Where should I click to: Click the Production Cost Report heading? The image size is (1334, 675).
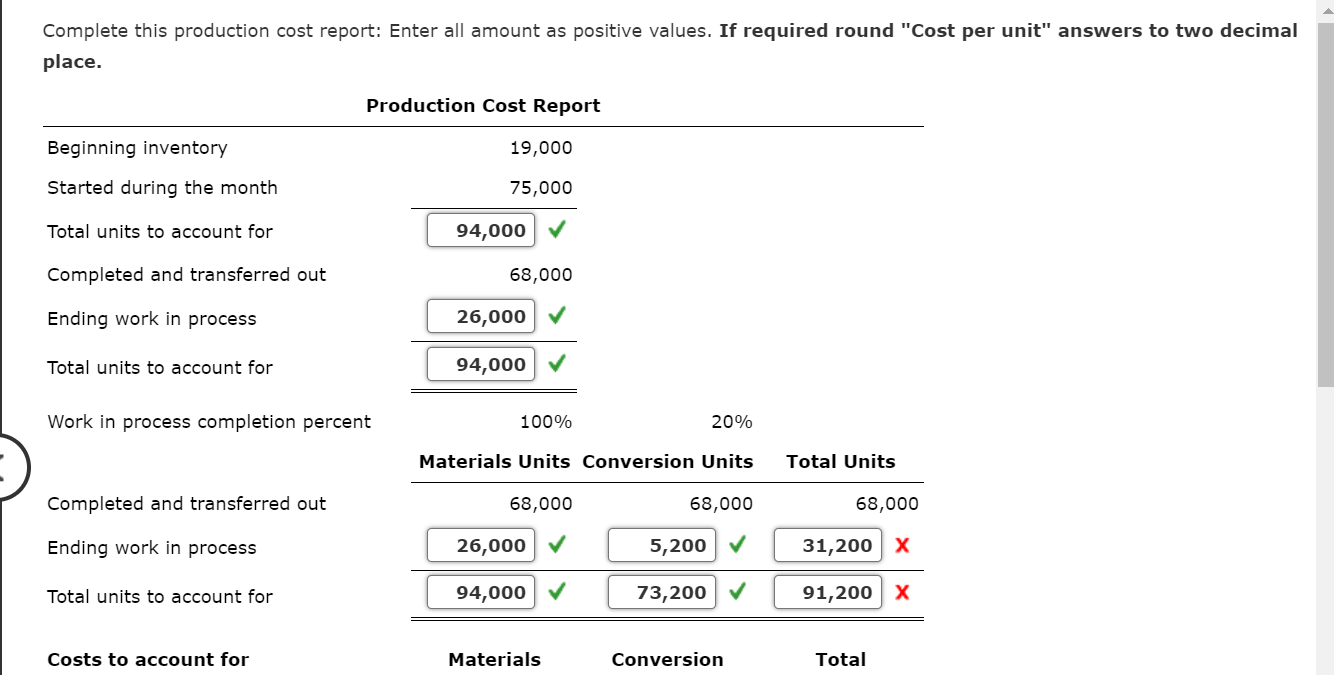(483, 105)
